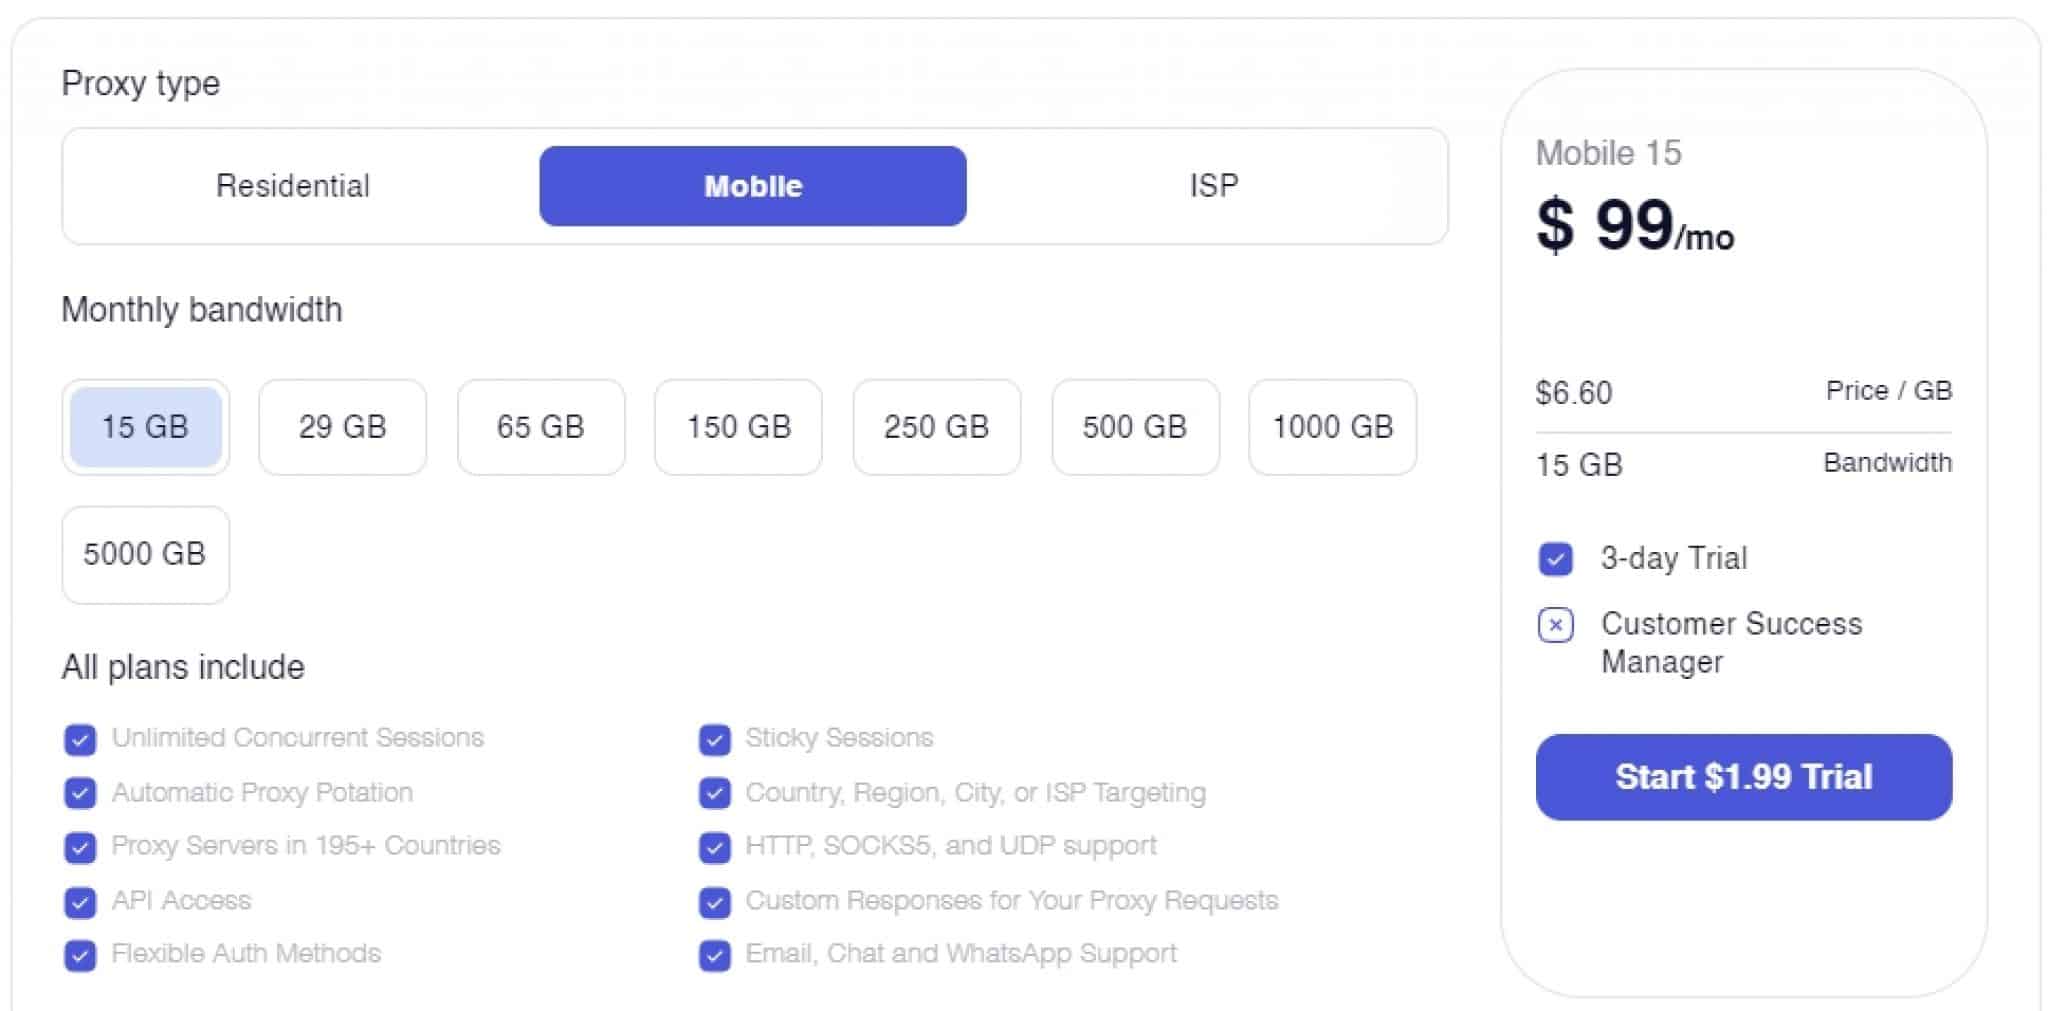Toggle the Automatic Proxy Rotation checkmark
This screenshot has height=1011, width=2048.
pos(80,793)
